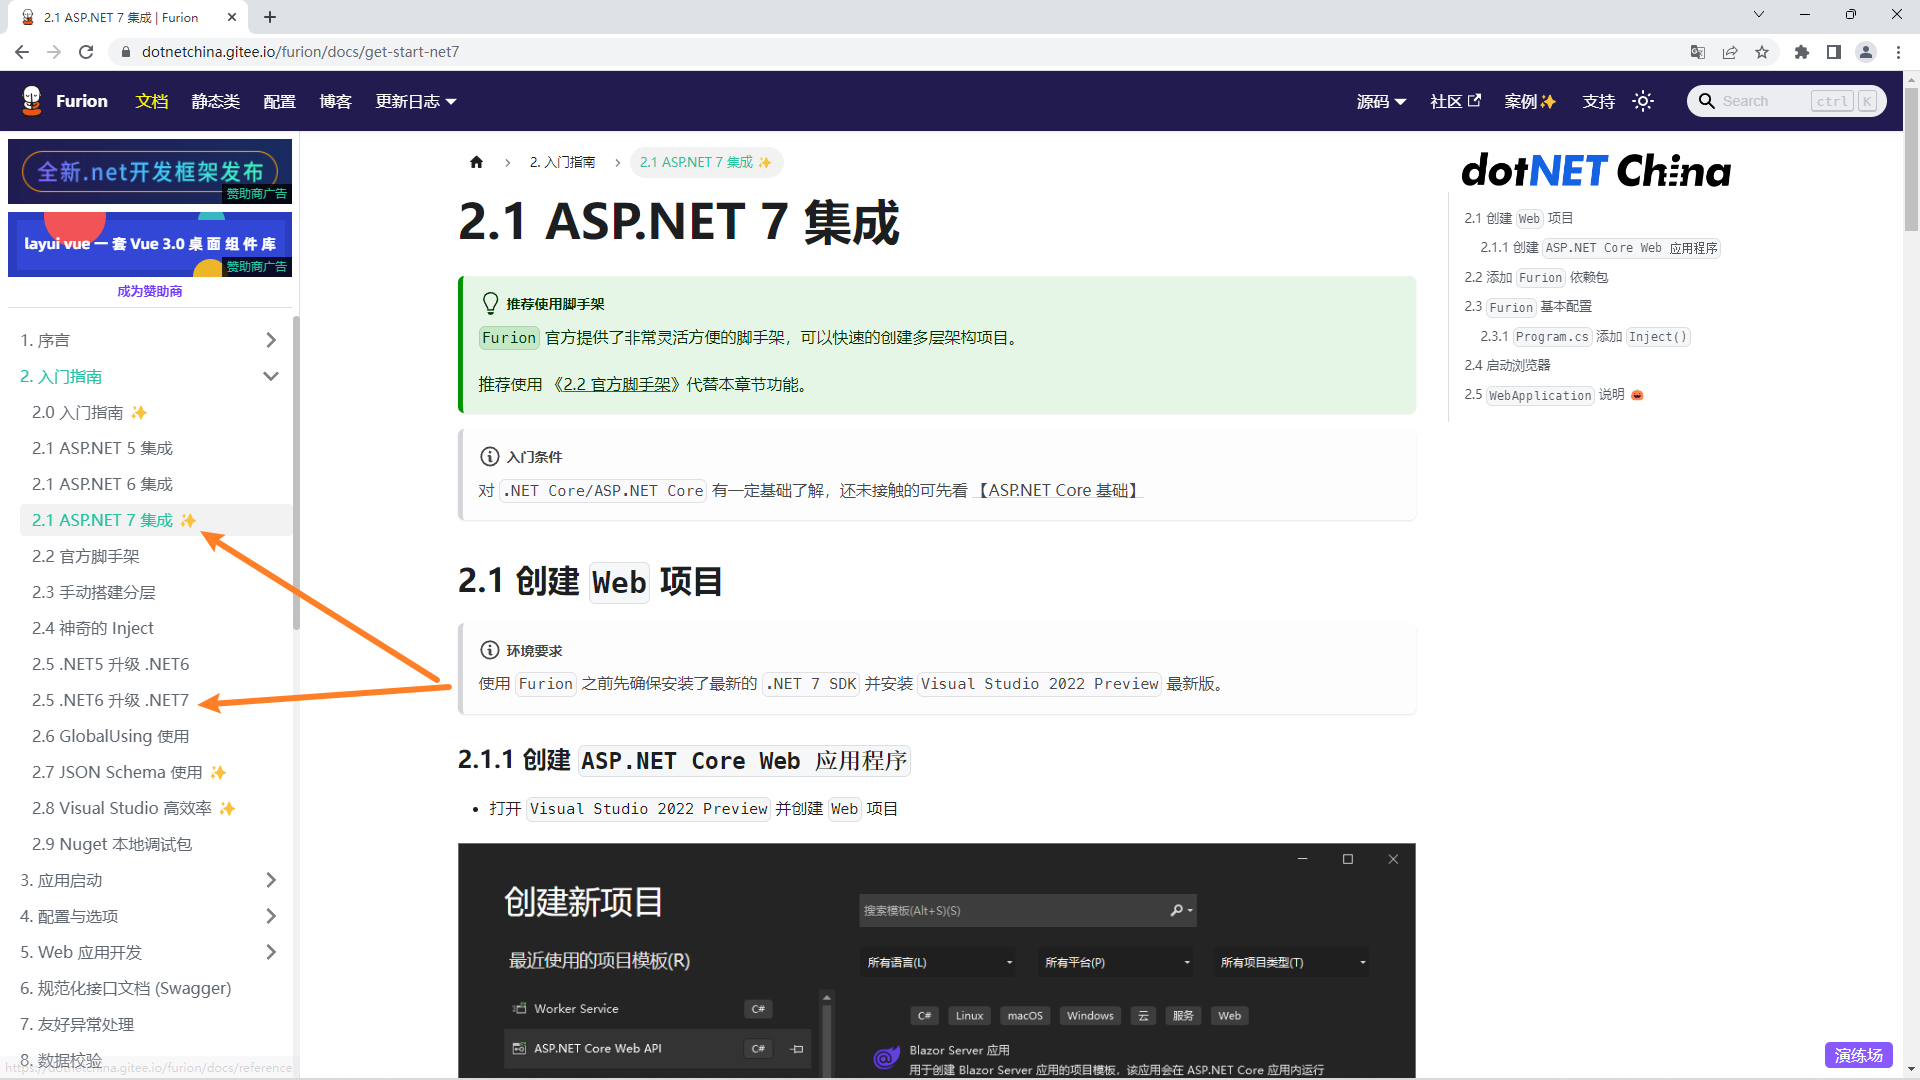This screenshot has height=1080, width=1920.
Task: Open the 社区 external link
Action: click(1455, 101)
